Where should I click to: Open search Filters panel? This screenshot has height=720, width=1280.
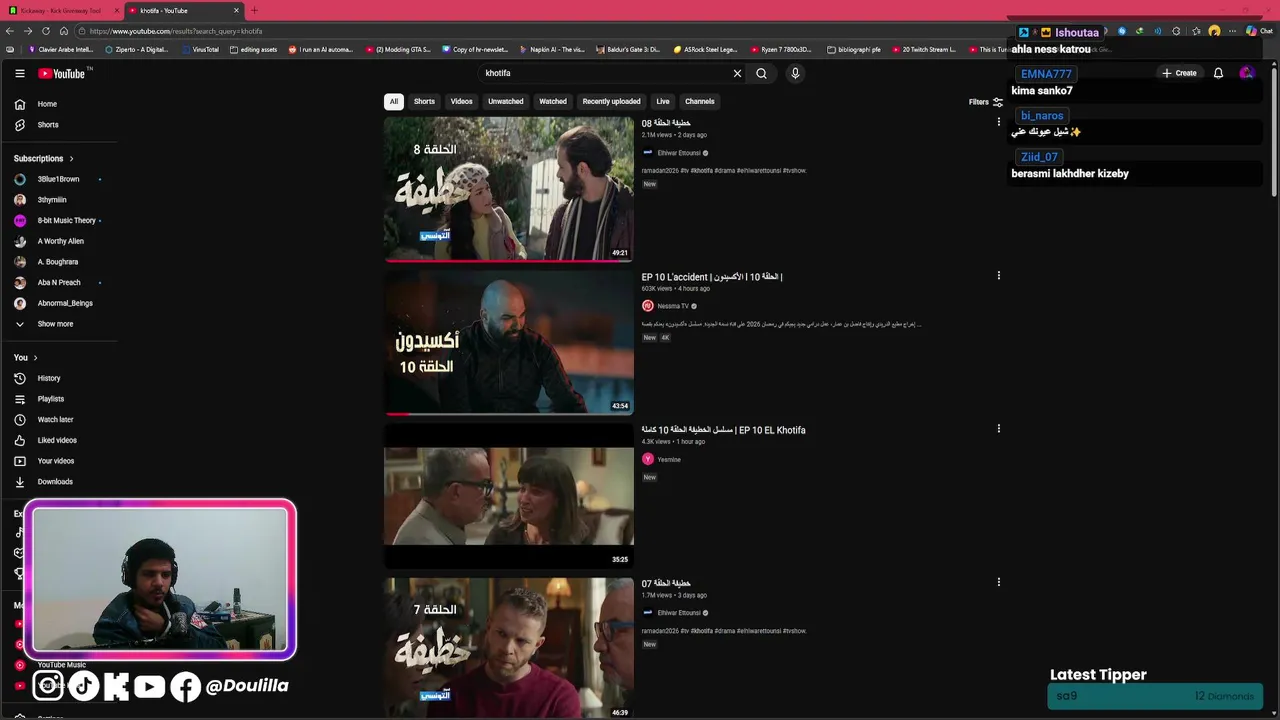(x=986, y=102)
